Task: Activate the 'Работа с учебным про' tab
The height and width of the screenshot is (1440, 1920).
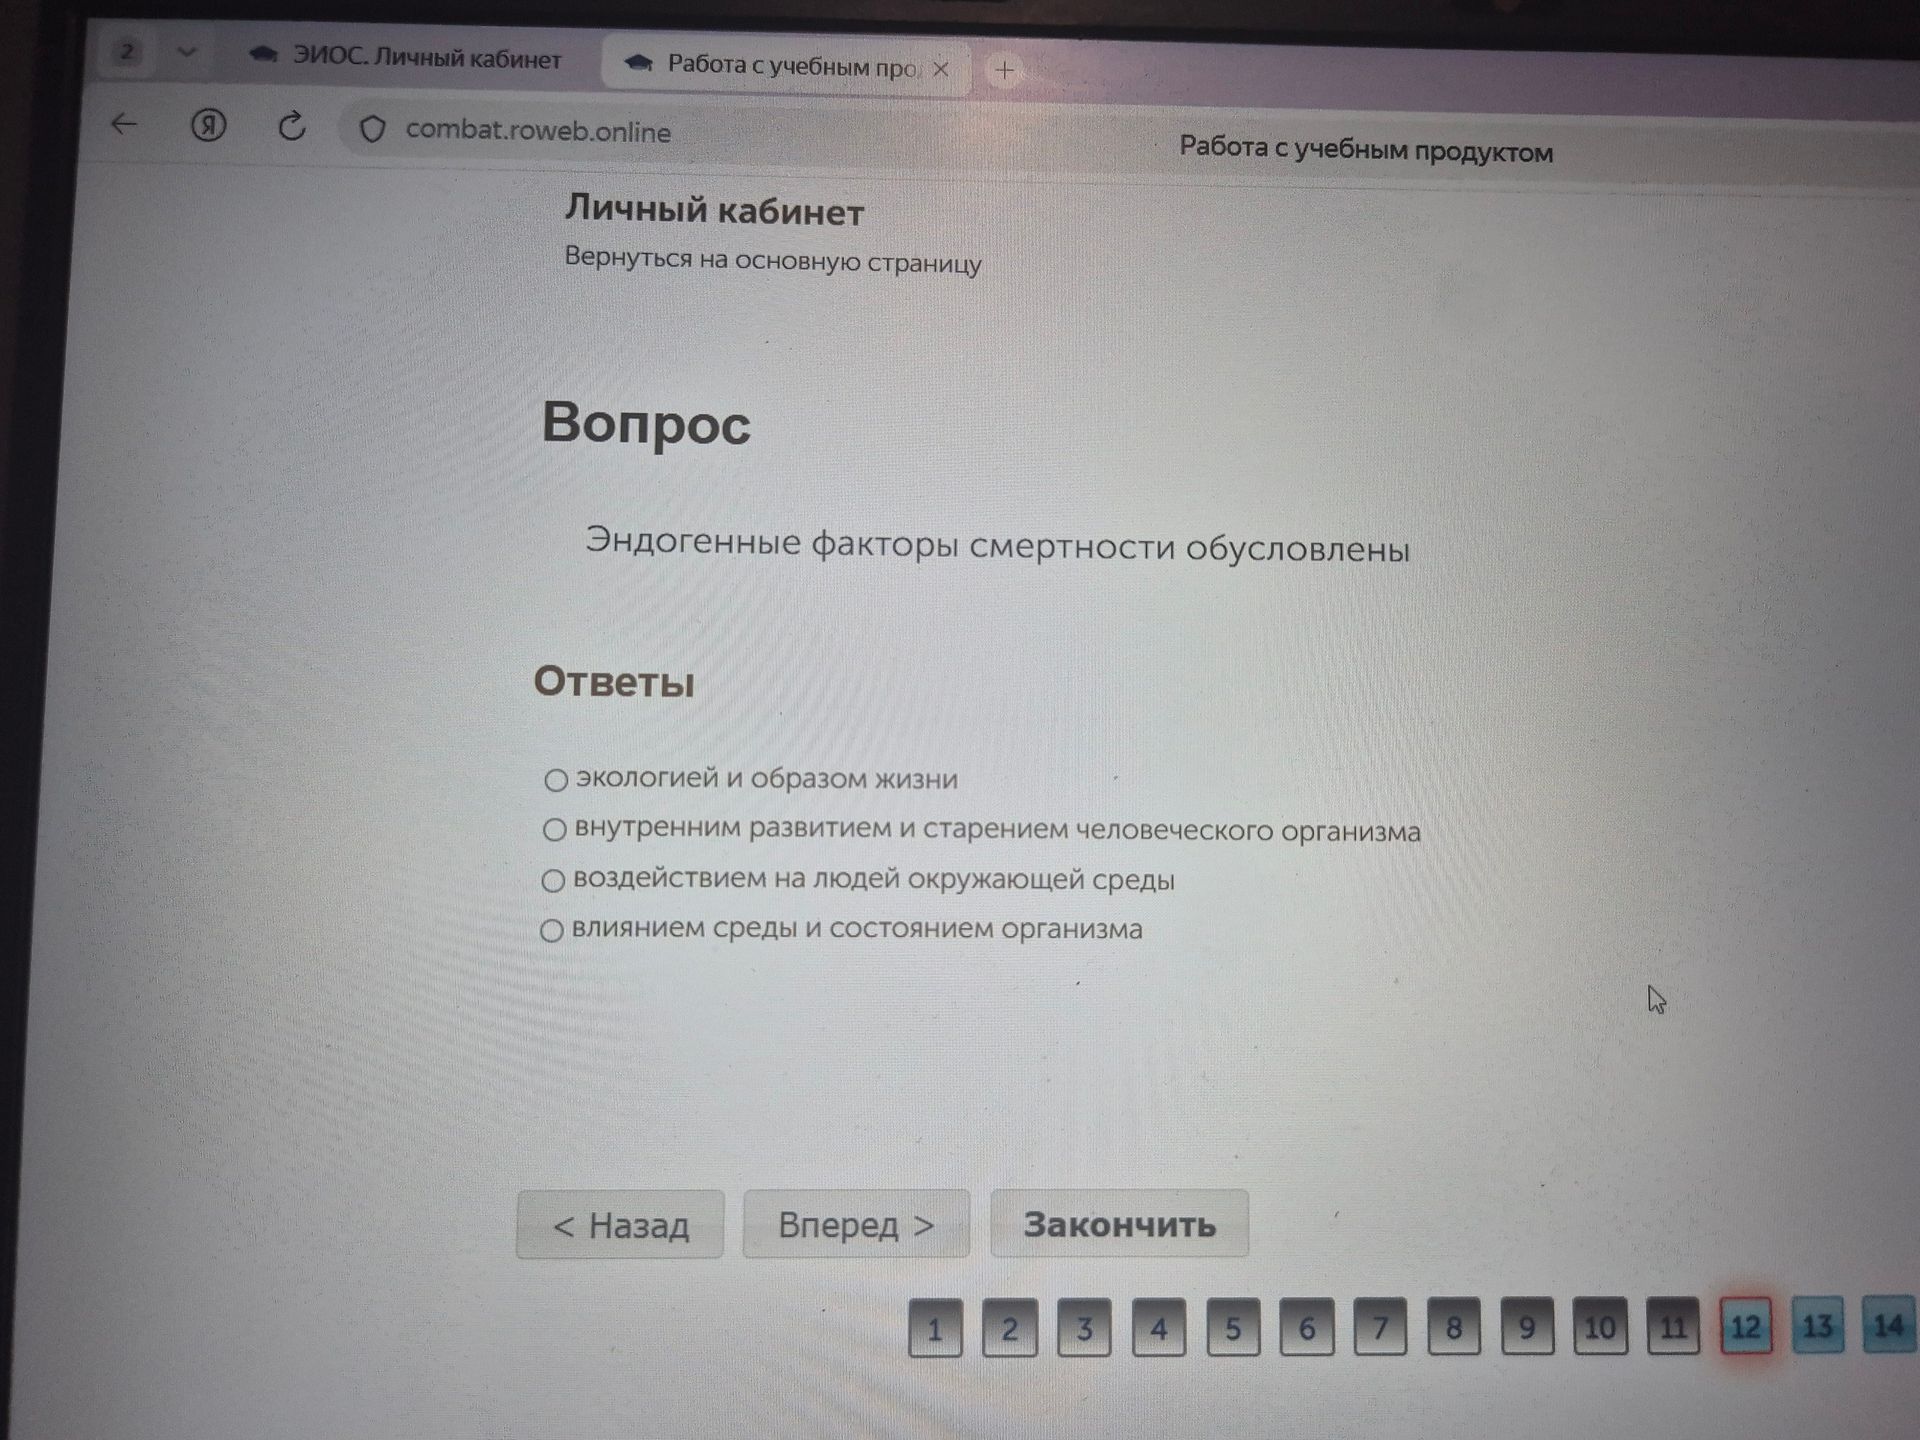Action: tap(785, 66)
